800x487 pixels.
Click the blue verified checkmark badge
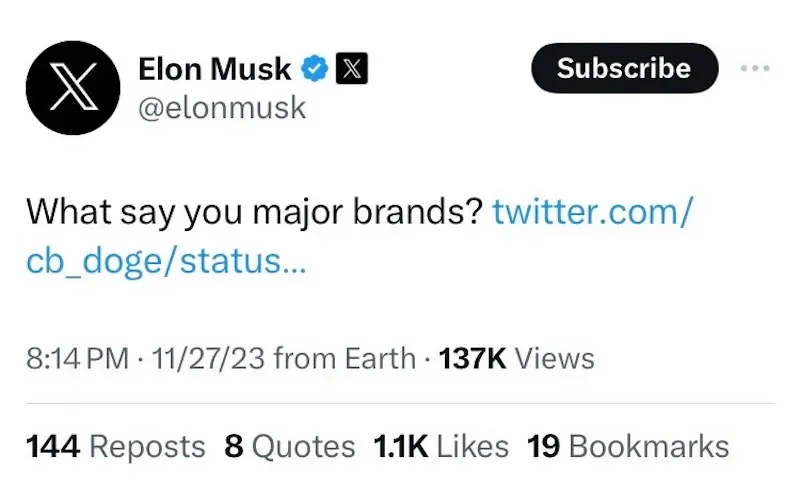313,68
